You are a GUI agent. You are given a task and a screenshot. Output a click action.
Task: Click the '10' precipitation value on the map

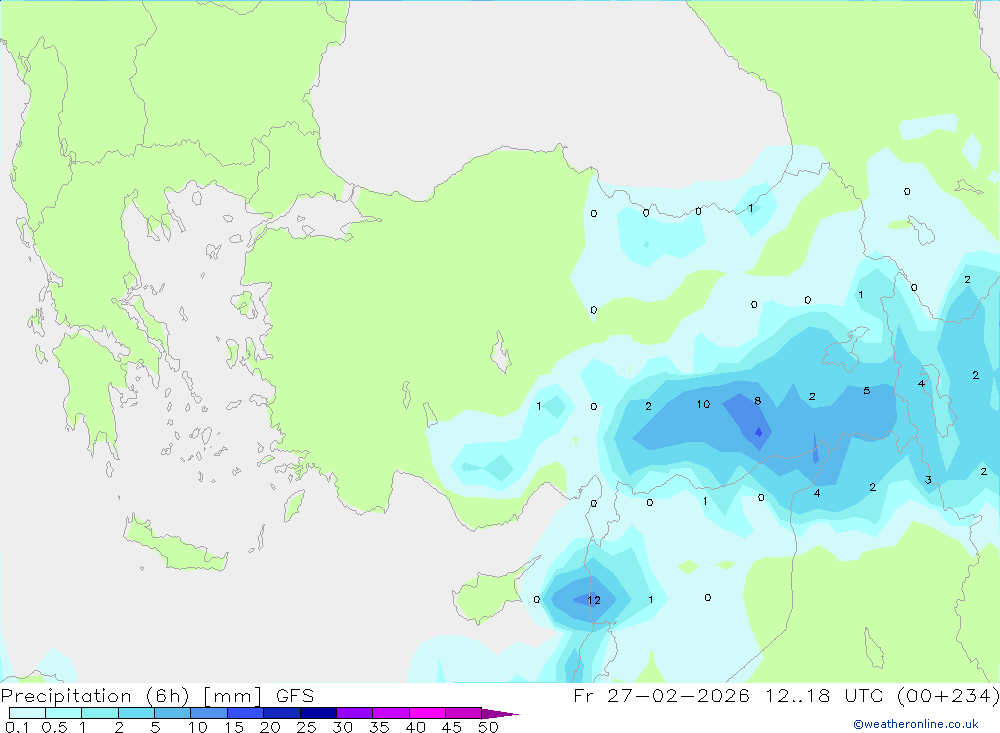703,404
